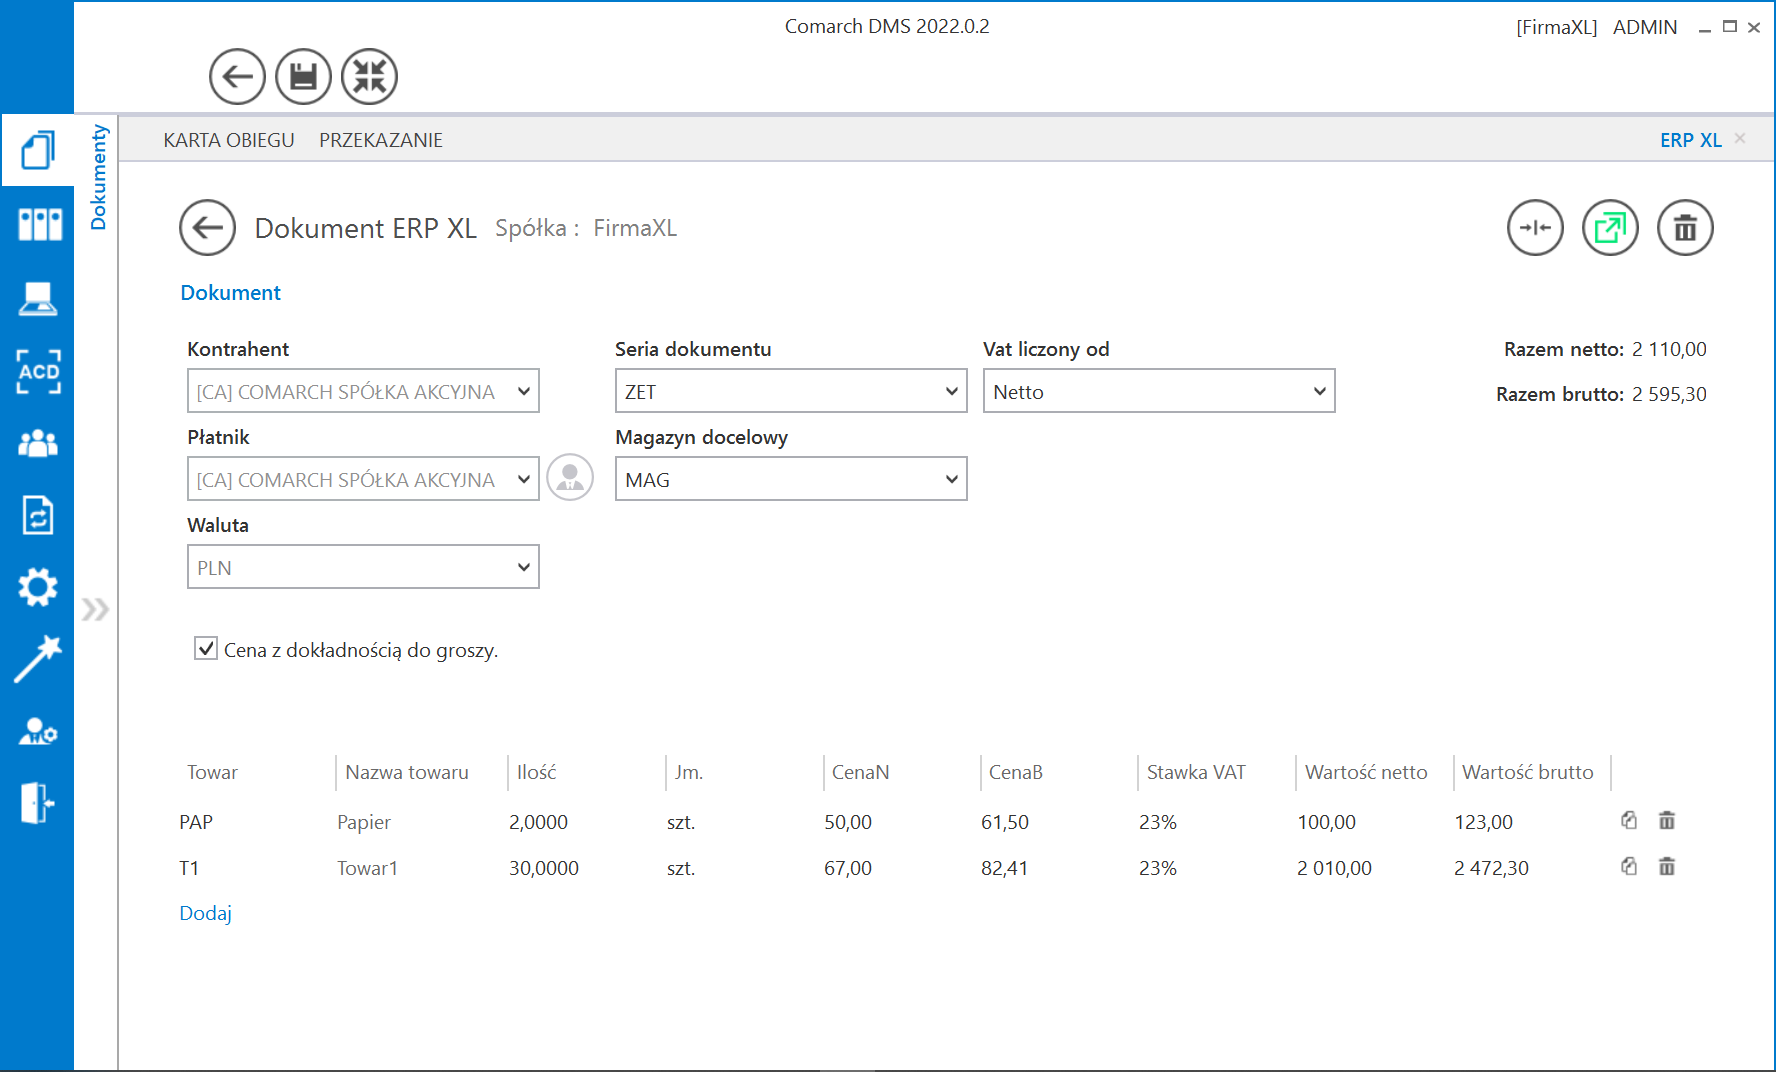This screenshot has height=1072, width=1776.
Task: Click the Dodaj link to add item
Action: click(x=206, y=913)
